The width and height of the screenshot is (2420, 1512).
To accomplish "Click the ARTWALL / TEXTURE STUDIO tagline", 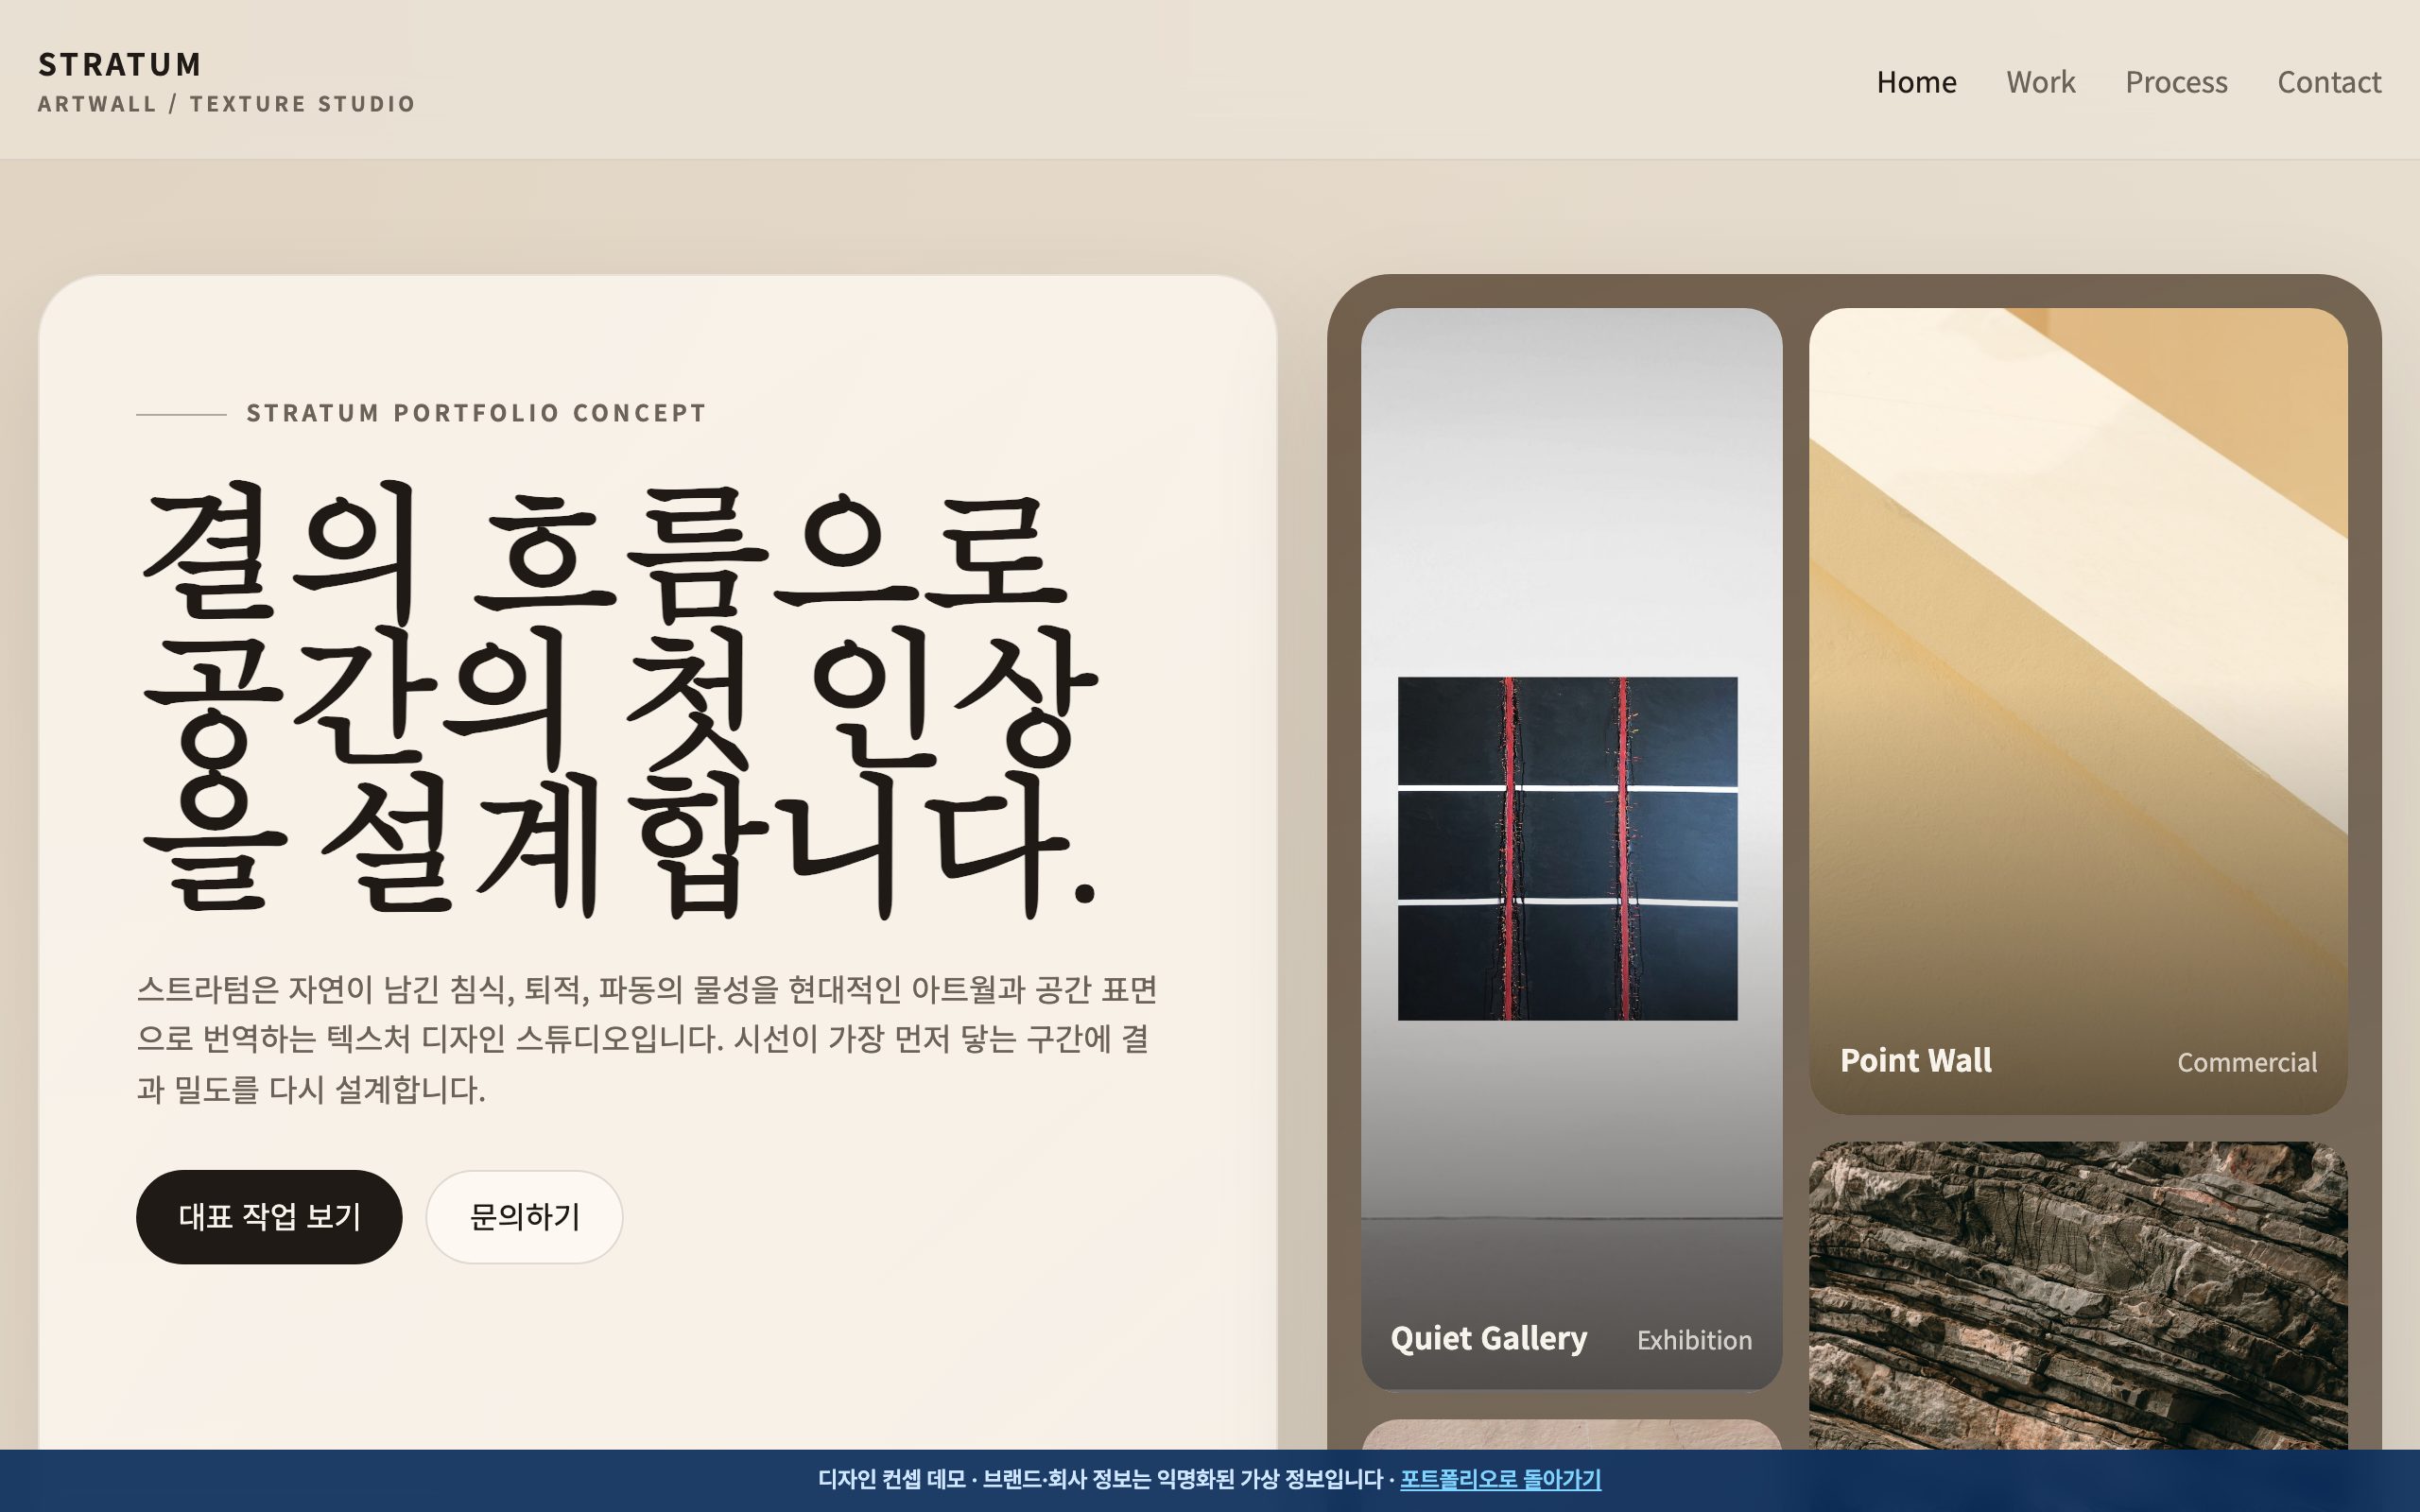I will (226, 104).
